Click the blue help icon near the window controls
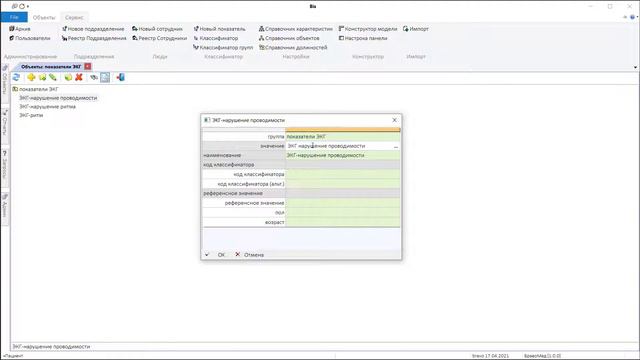Image resolution: width=640 pixels, height=360 pixels. click(x=633, y=17)
